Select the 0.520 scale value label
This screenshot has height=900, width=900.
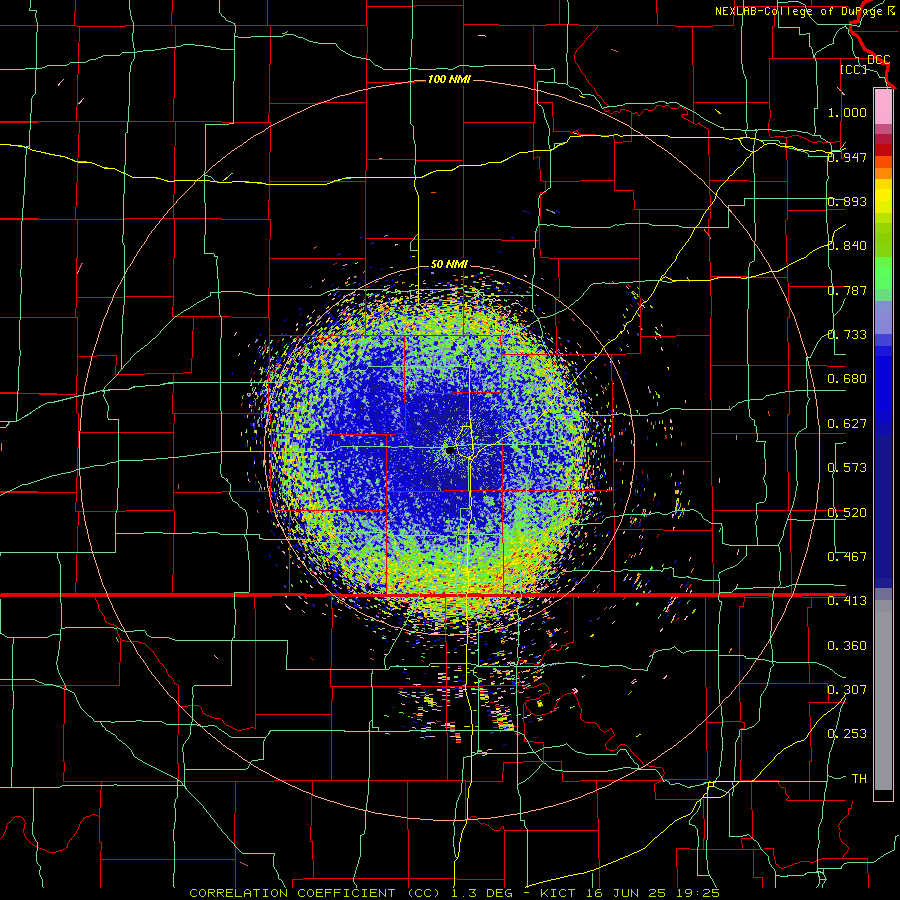click(x=847, y=513)
